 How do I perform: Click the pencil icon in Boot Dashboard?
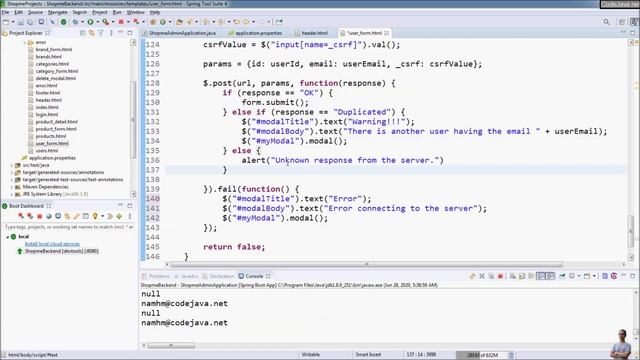pos(76,216)
